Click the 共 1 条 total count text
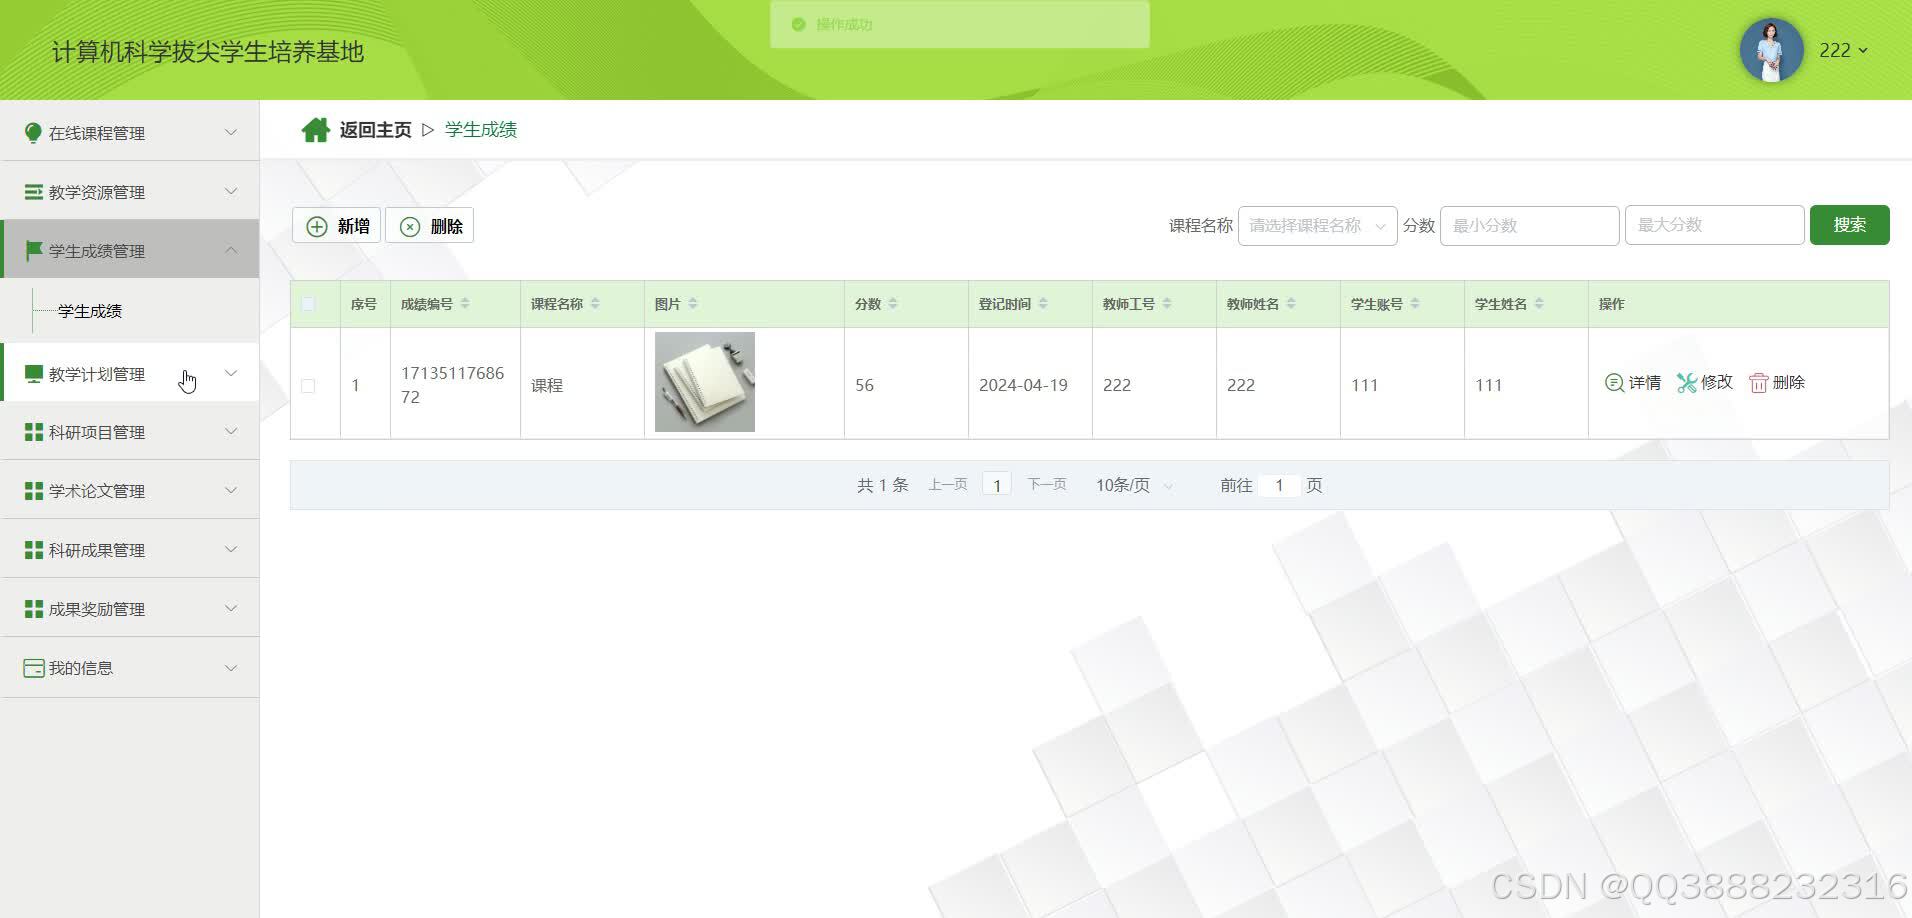 tap(882, 485)
